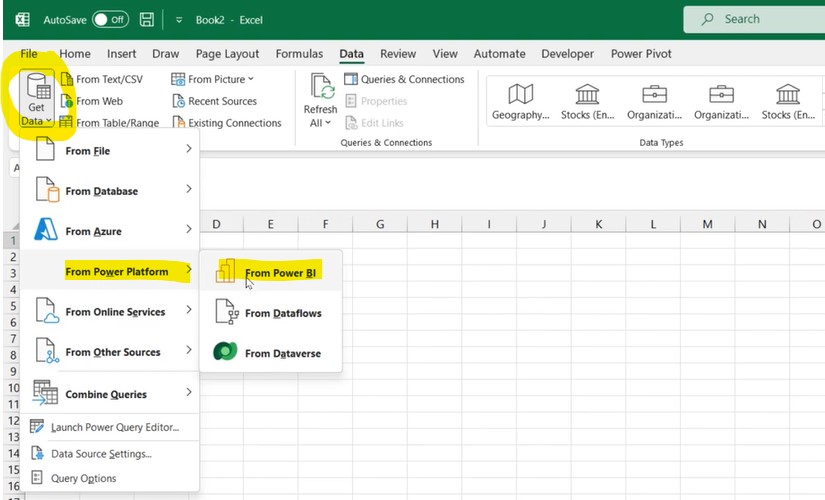Expand the Combine Queries submenu
The image size is (825, 500).
point(110,394)
